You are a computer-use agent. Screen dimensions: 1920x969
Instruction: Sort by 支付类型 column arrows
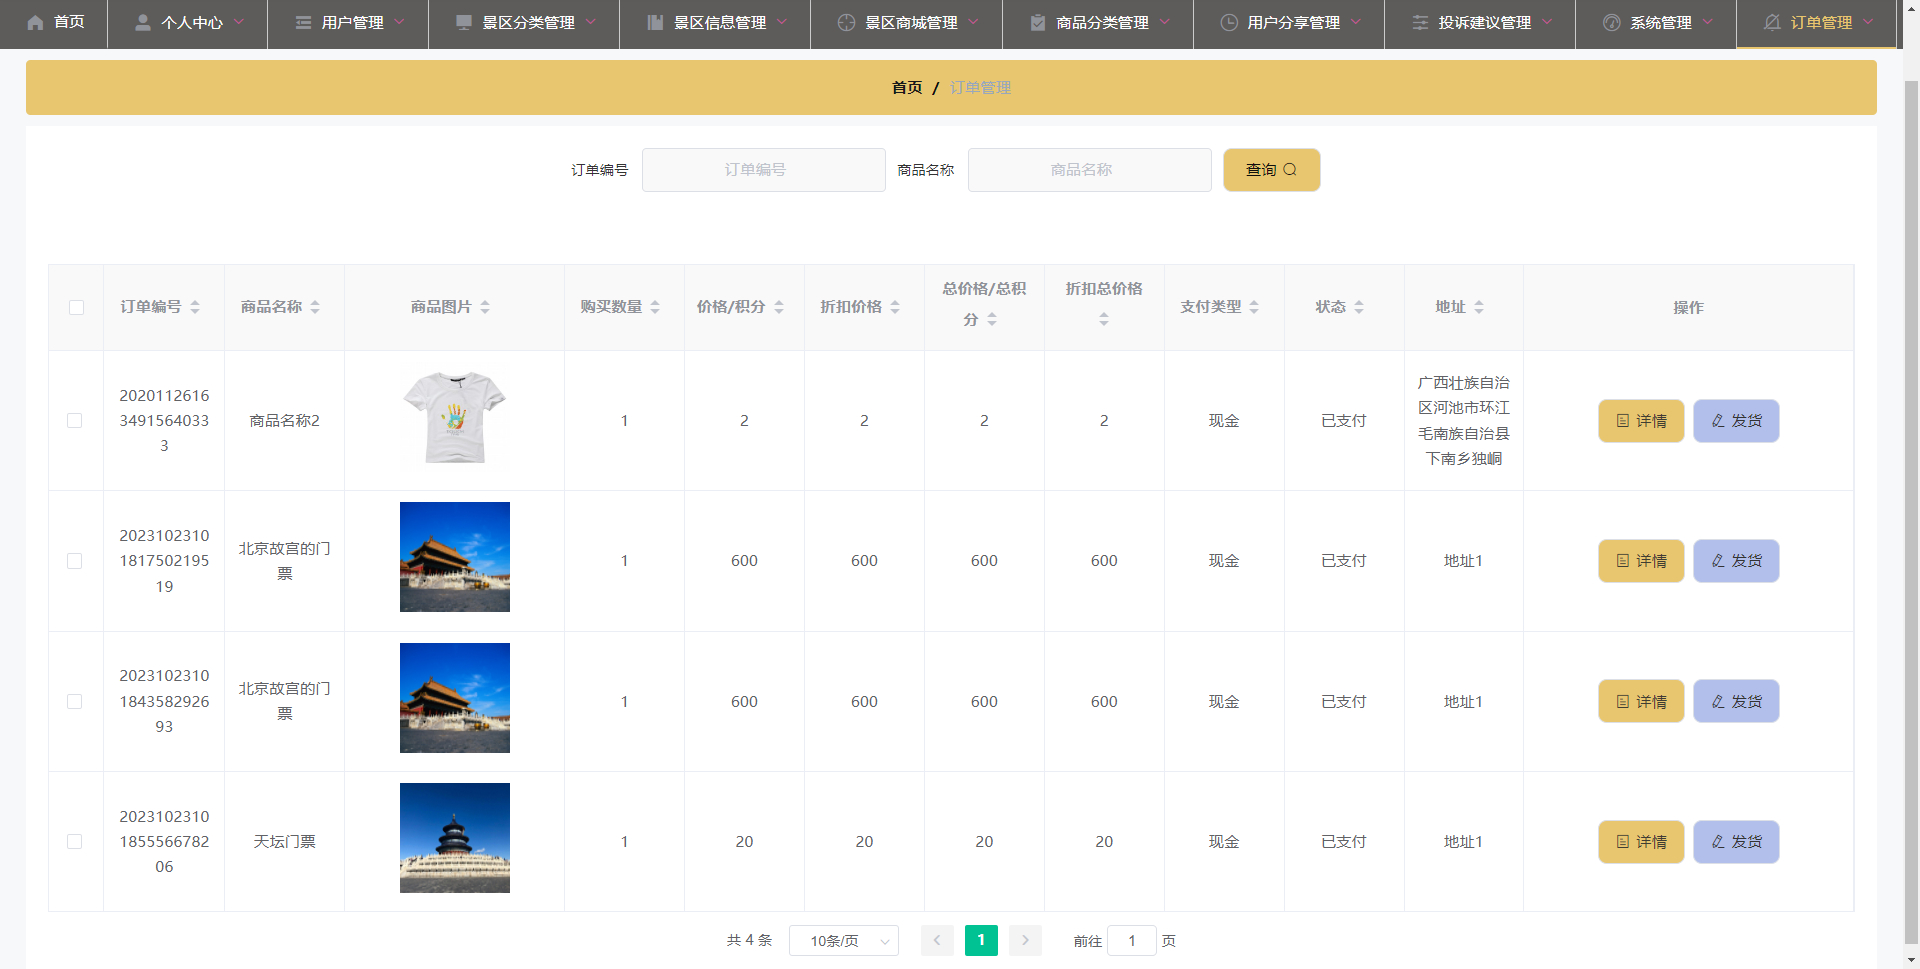tap(1254, 307)
